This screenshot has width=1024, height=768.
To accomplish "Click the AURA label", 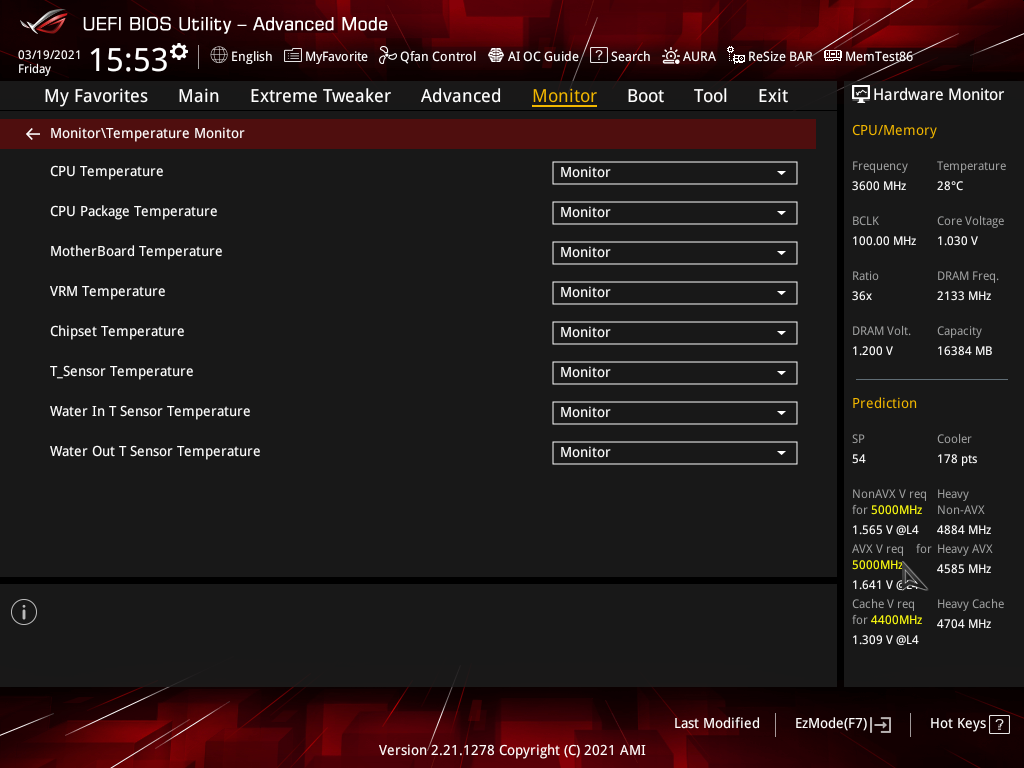I will pos(699,56).
